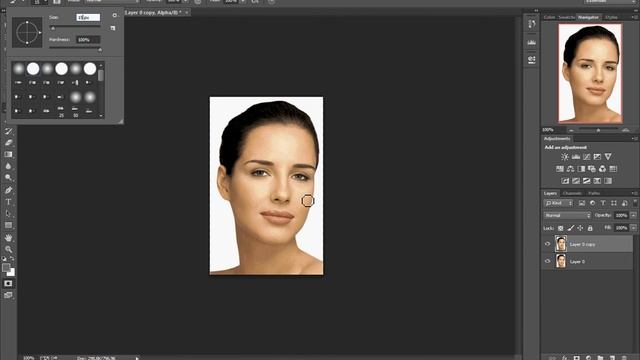Turn layer filtering switch on or off

click(x=635, y=202)
